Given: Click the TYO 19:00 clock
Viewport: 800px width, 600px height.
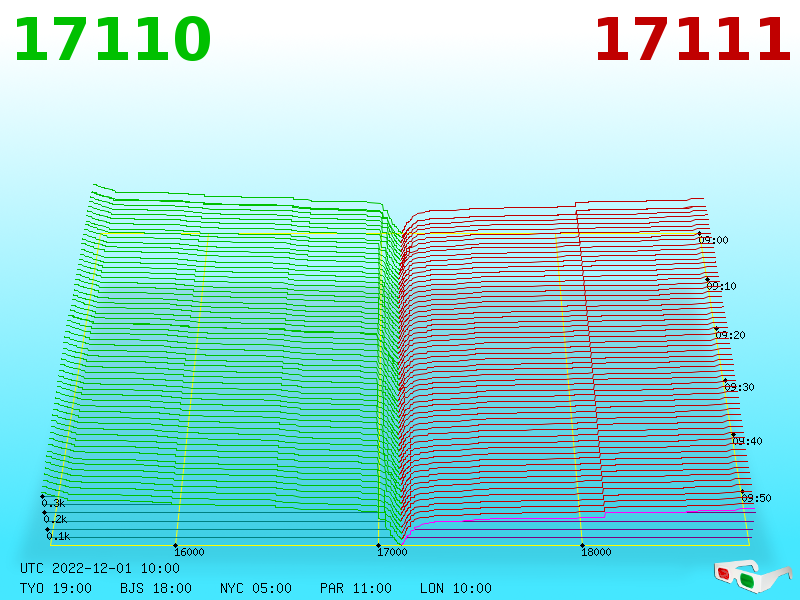Looking at the screenshot, I should click(x=56, y=588).
